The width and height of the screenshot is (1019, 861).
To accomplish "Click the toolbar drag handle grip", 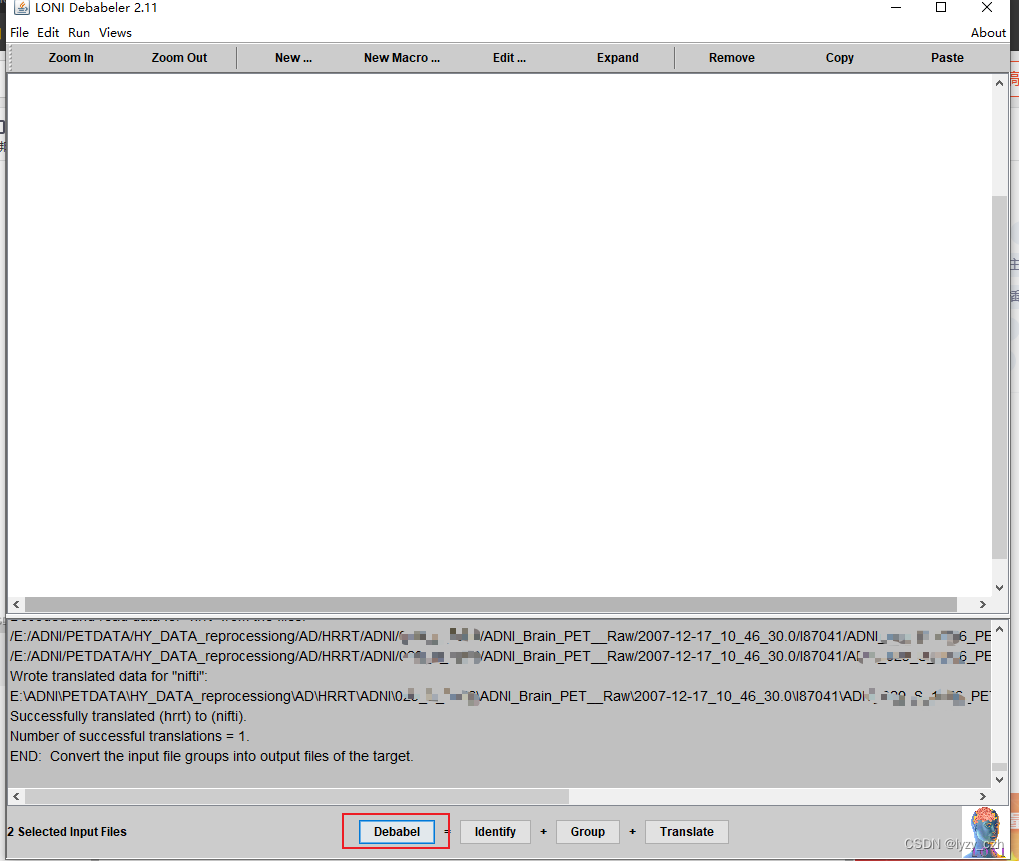I will (x=11, y=58).
